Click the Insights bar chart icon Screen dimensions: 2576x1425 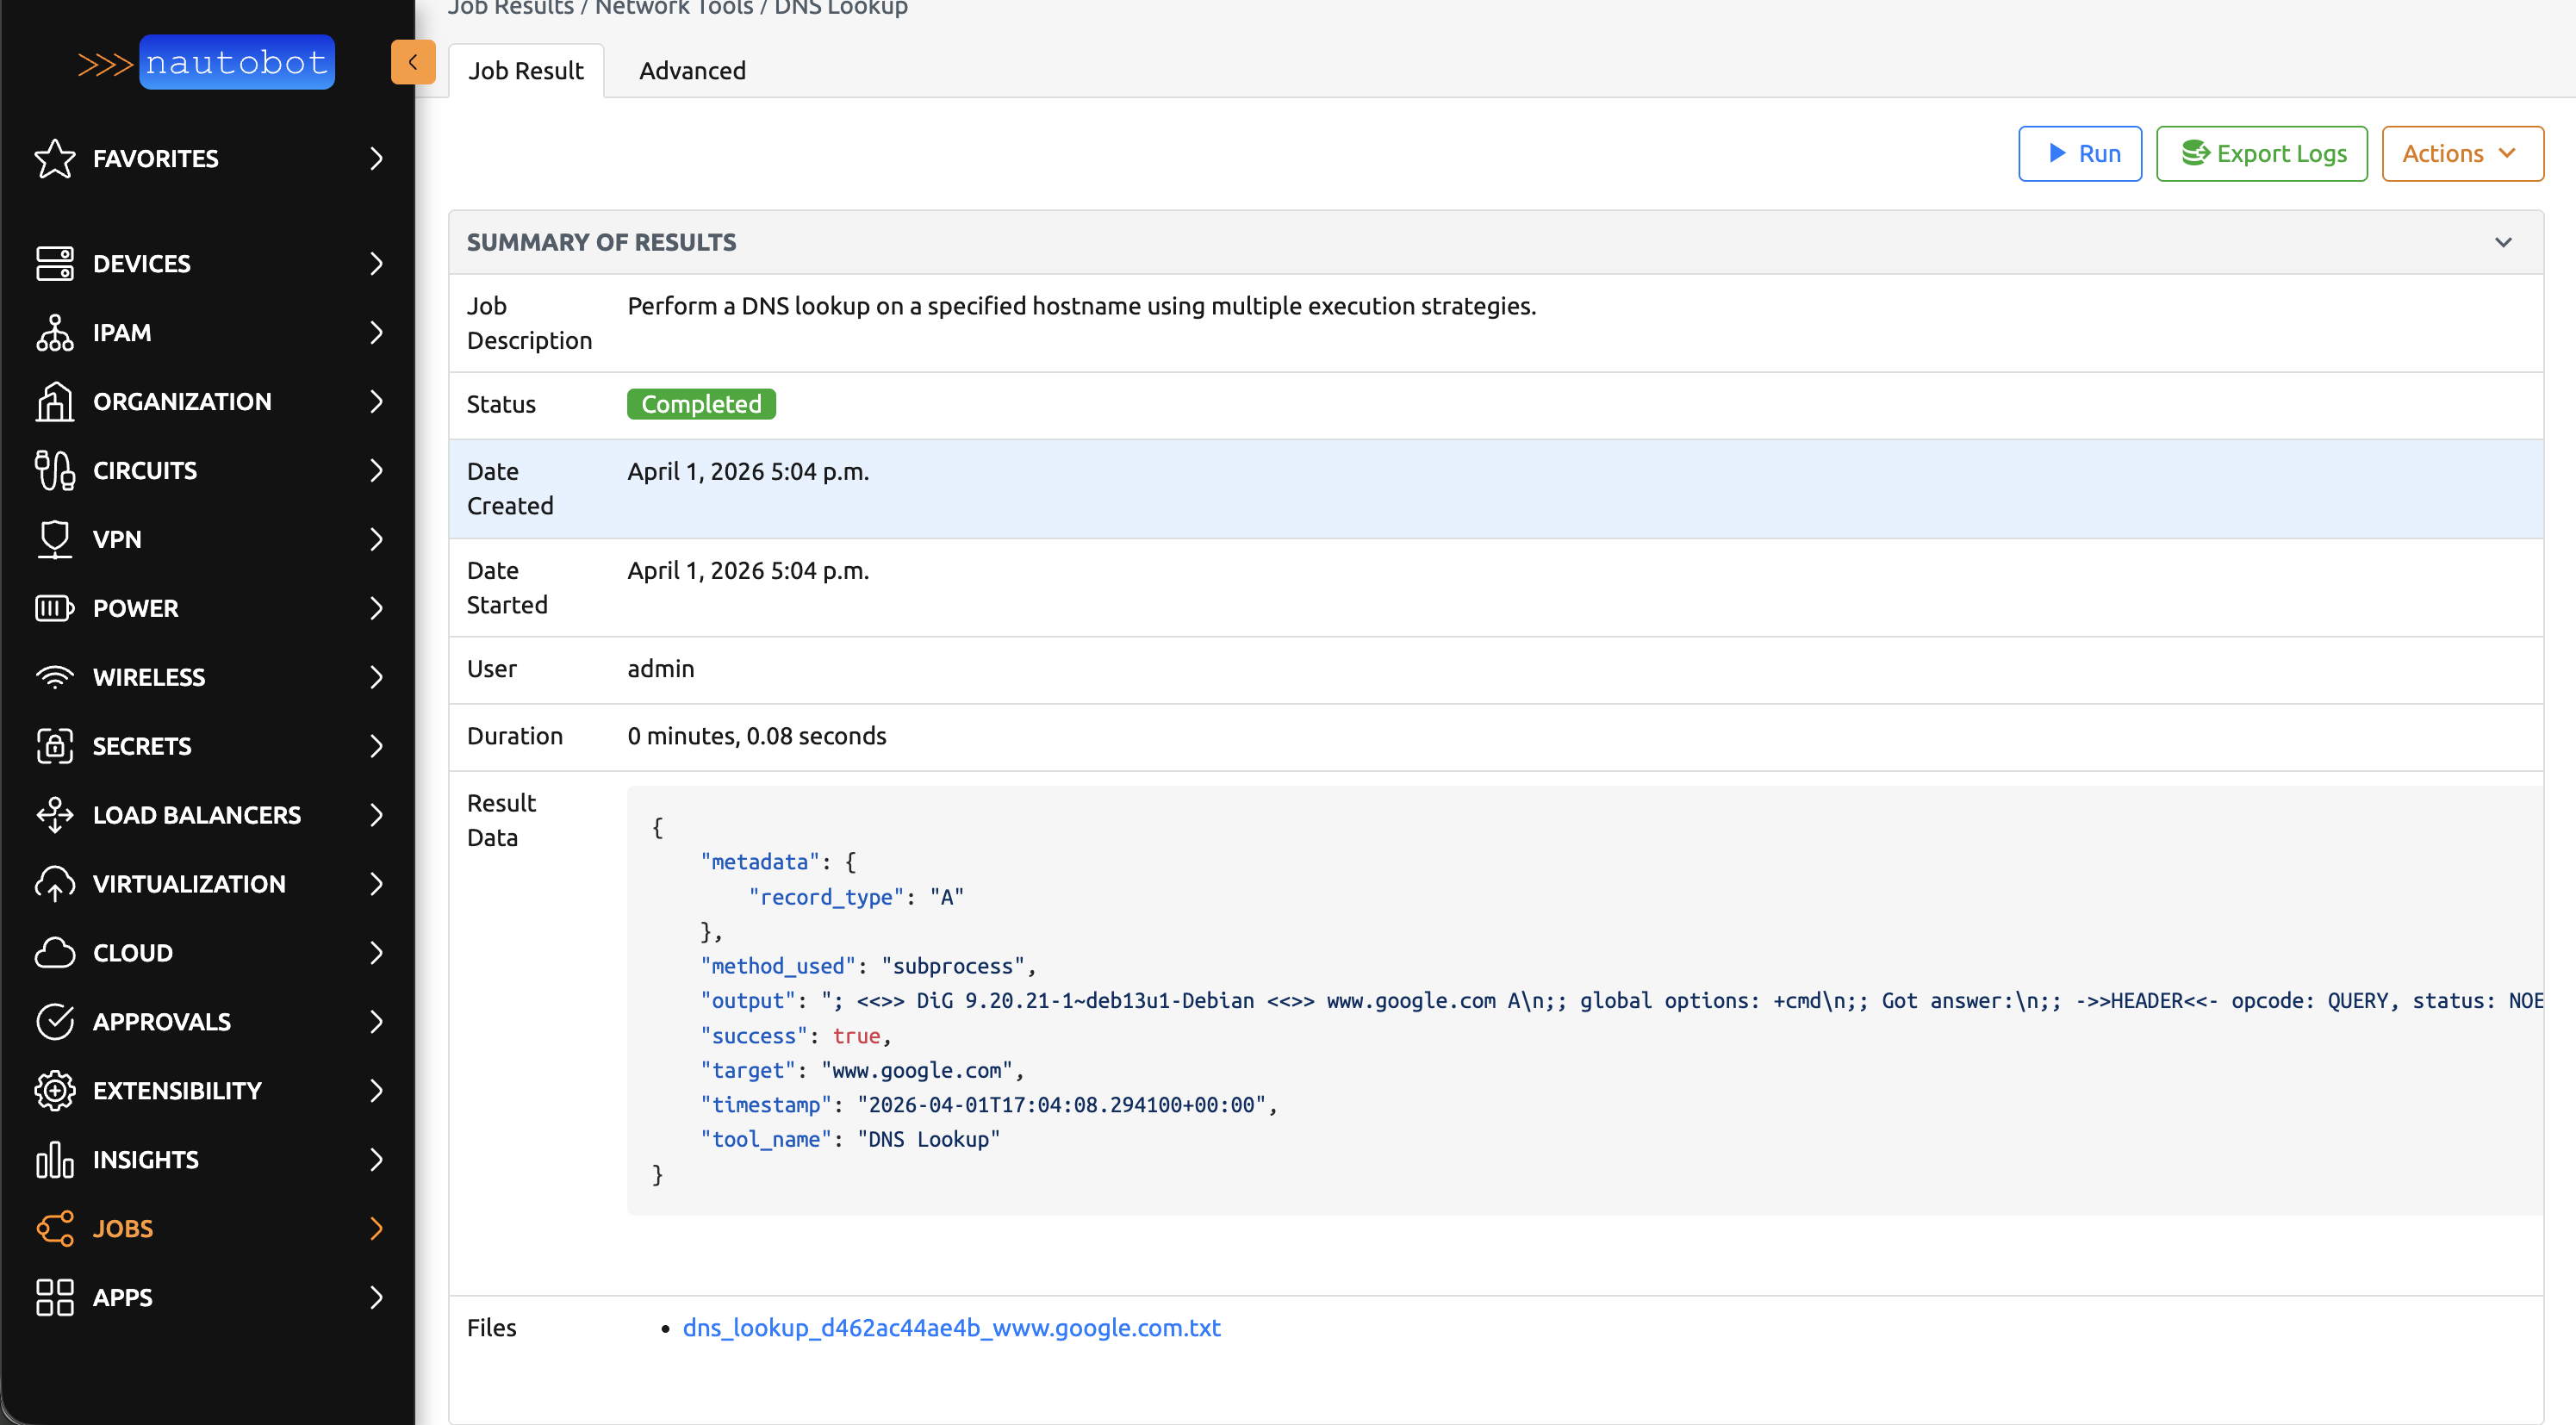[54, 1160]
